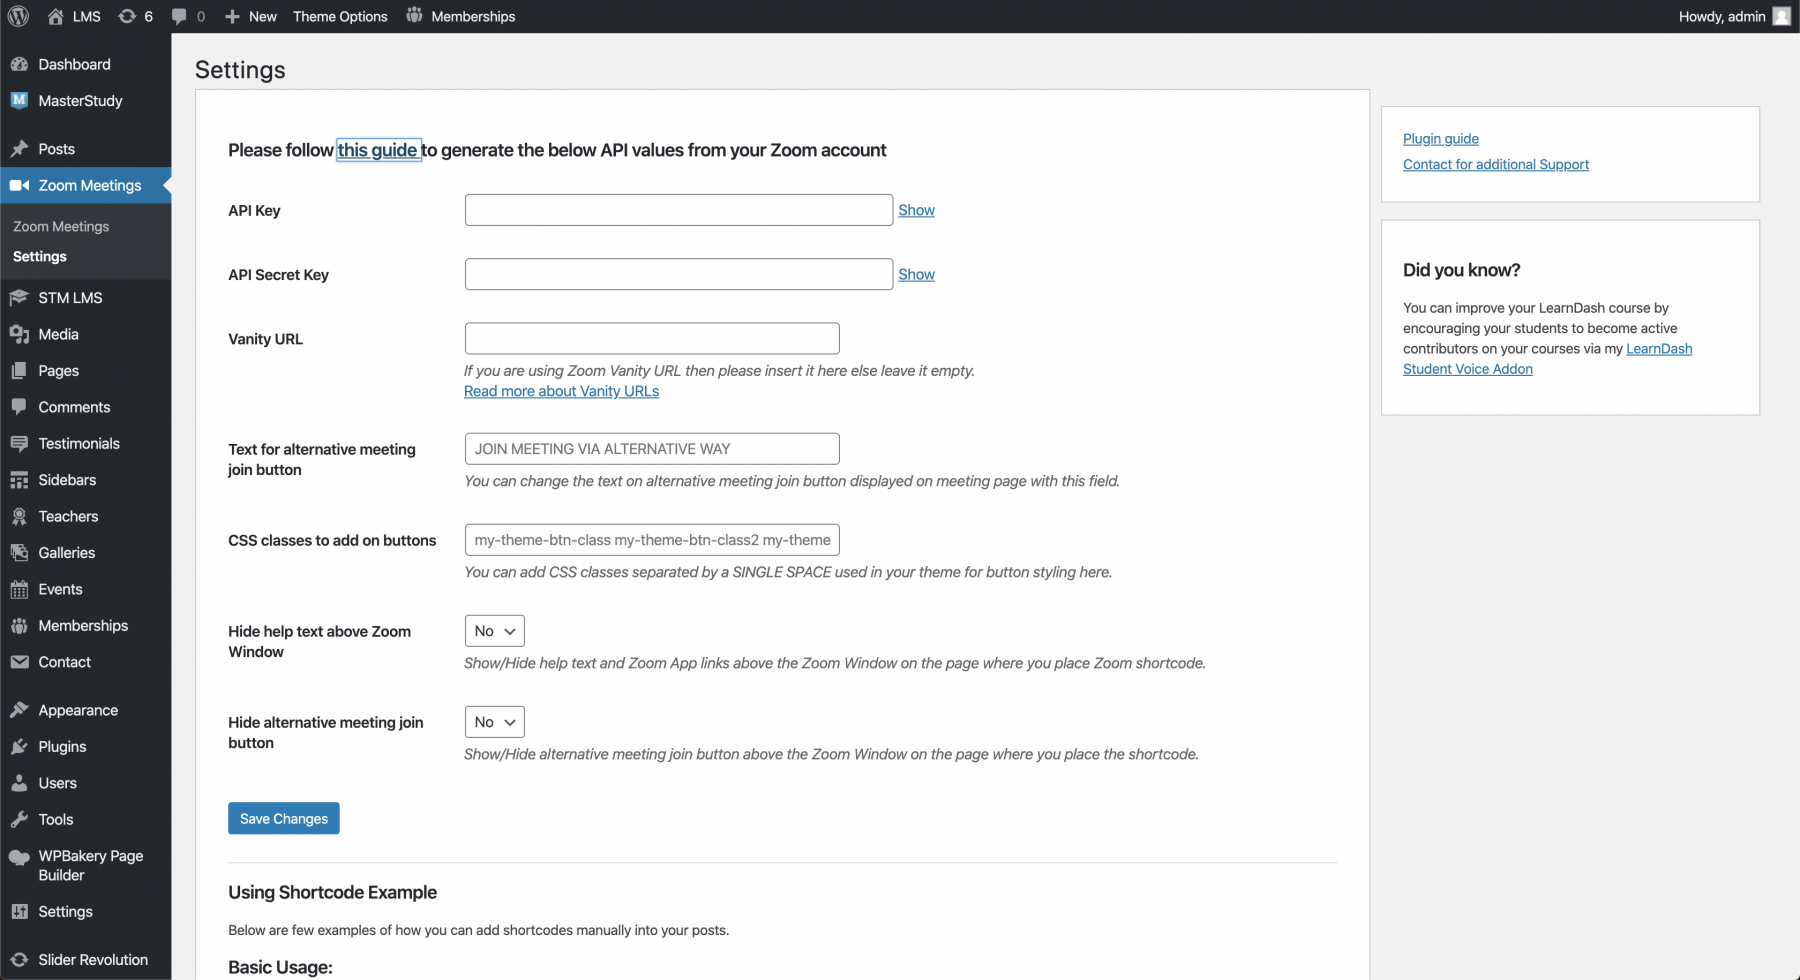Click the Contact envelope icon
Screen dimensions: 1800x980
19,662
